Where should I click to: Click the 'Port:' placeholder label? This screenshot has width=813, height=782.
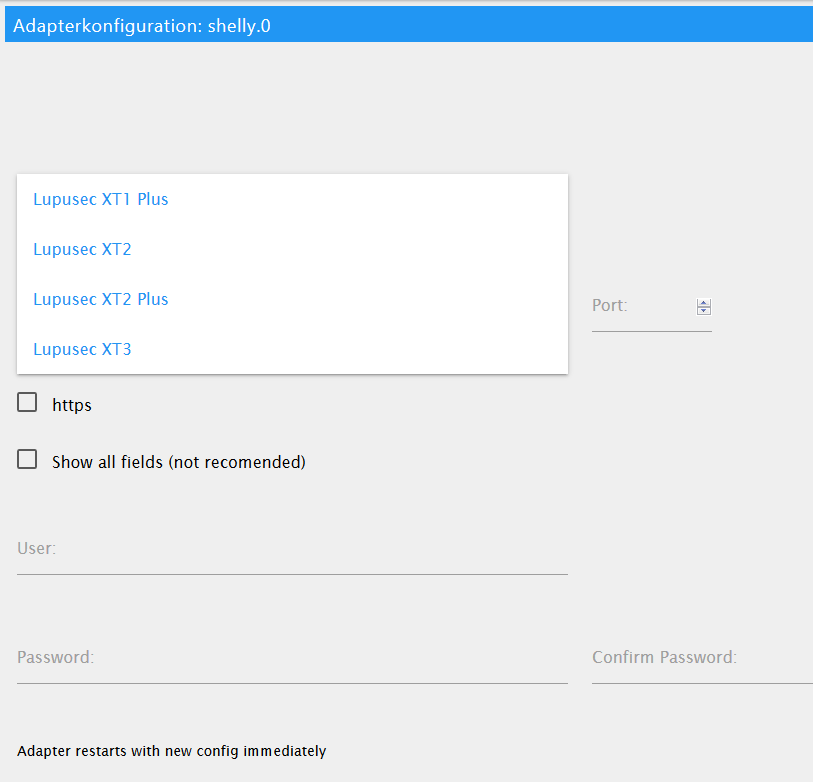tap(610, 305)
